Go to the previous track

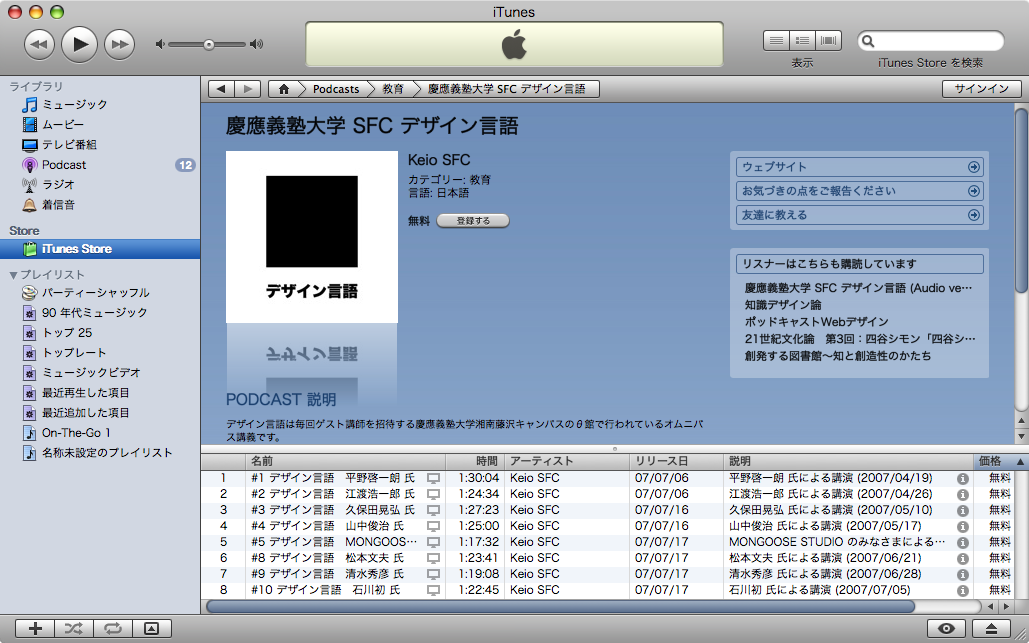tap(39, 44)
